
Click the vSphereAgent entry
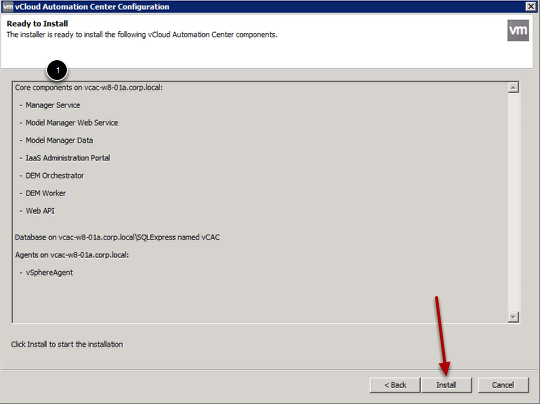[x=49, y=272]
